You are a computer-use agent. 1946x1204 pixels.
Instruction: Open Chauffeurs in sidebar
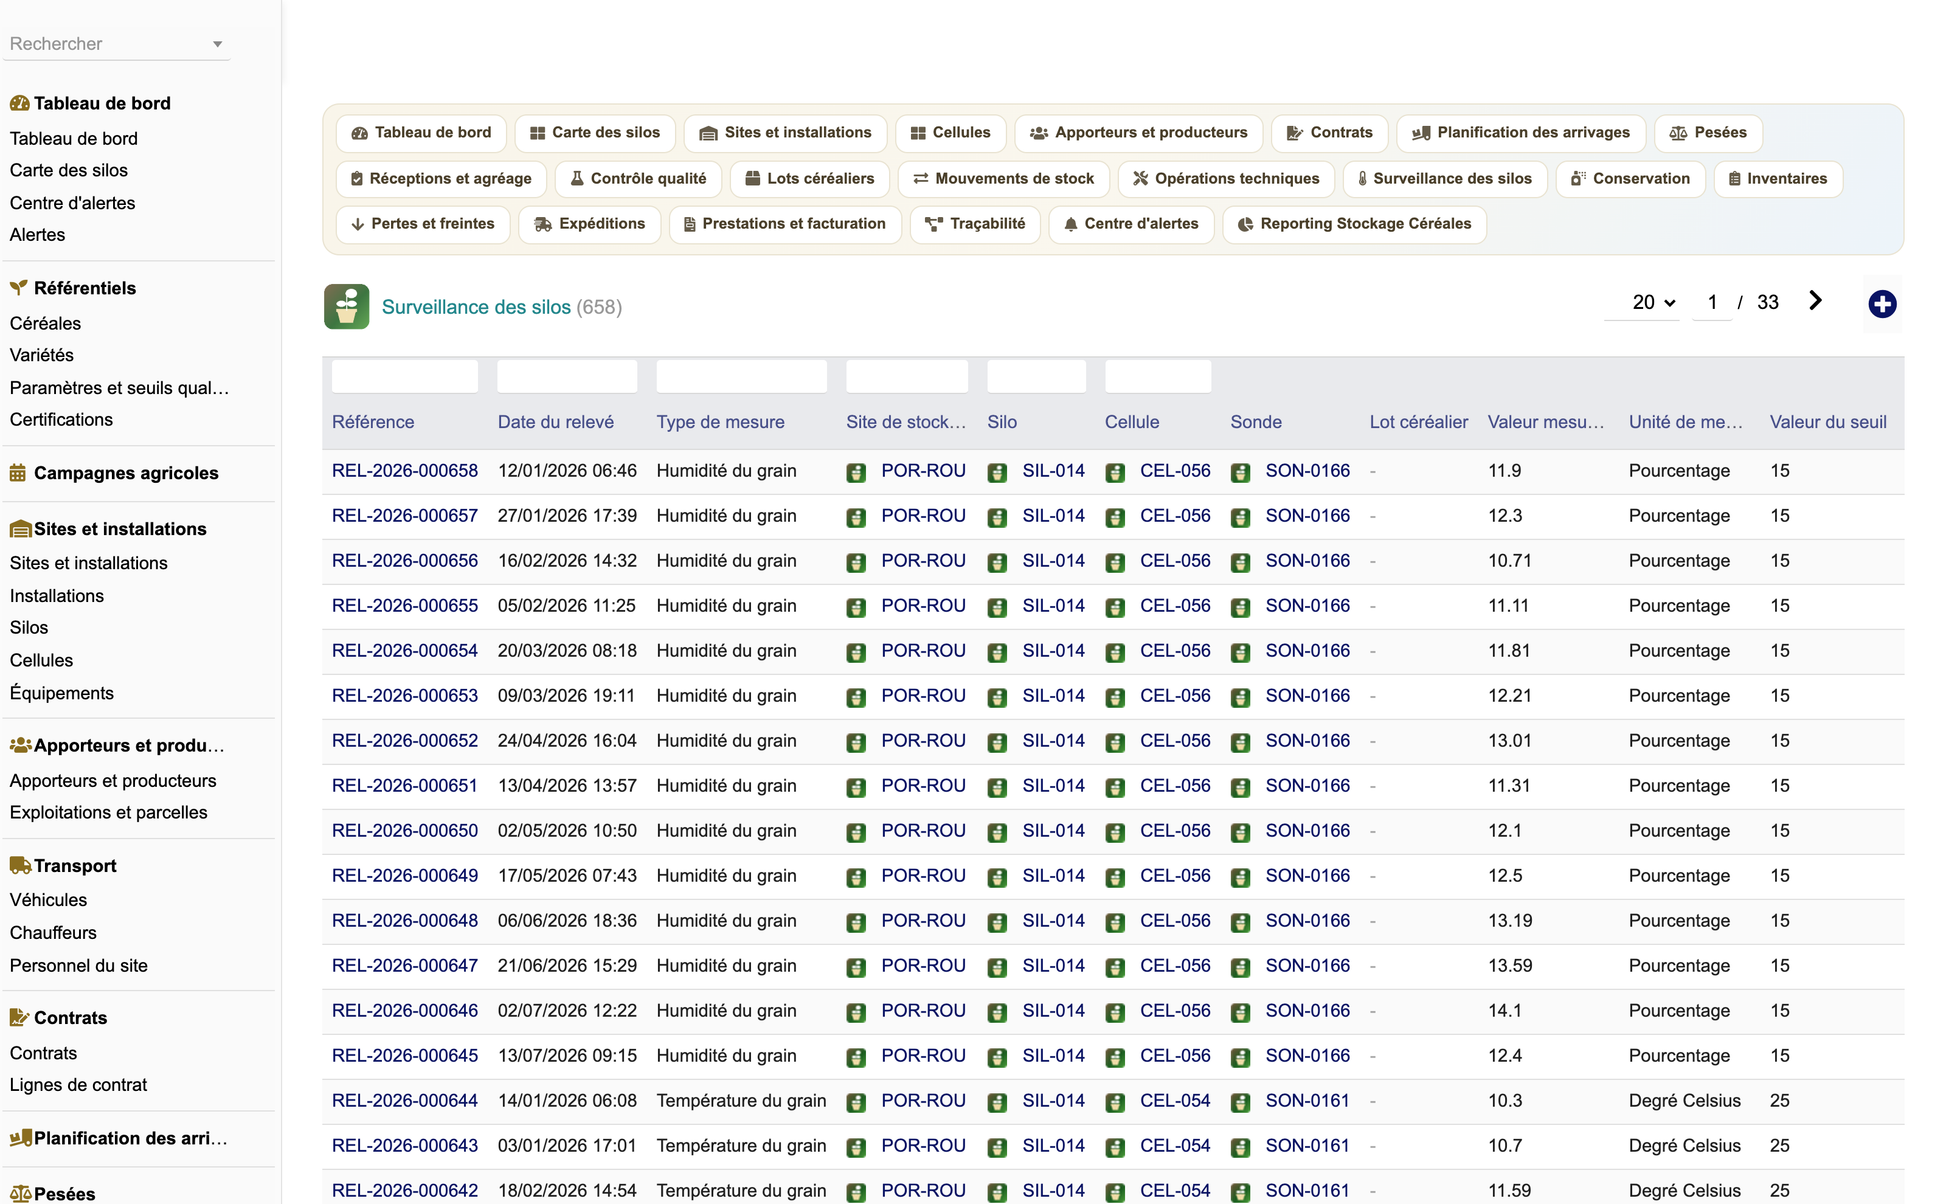point(53,933)
